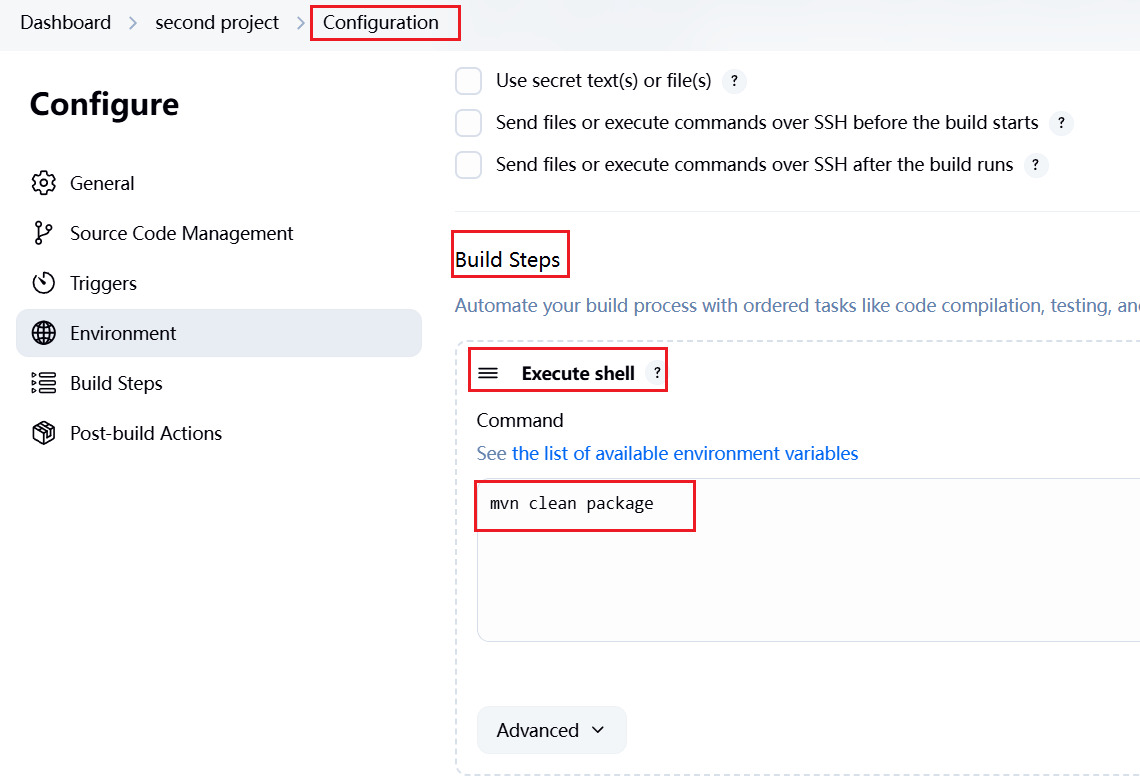
Task: Check SSH commands before the build starts
Action: (468, 123)
